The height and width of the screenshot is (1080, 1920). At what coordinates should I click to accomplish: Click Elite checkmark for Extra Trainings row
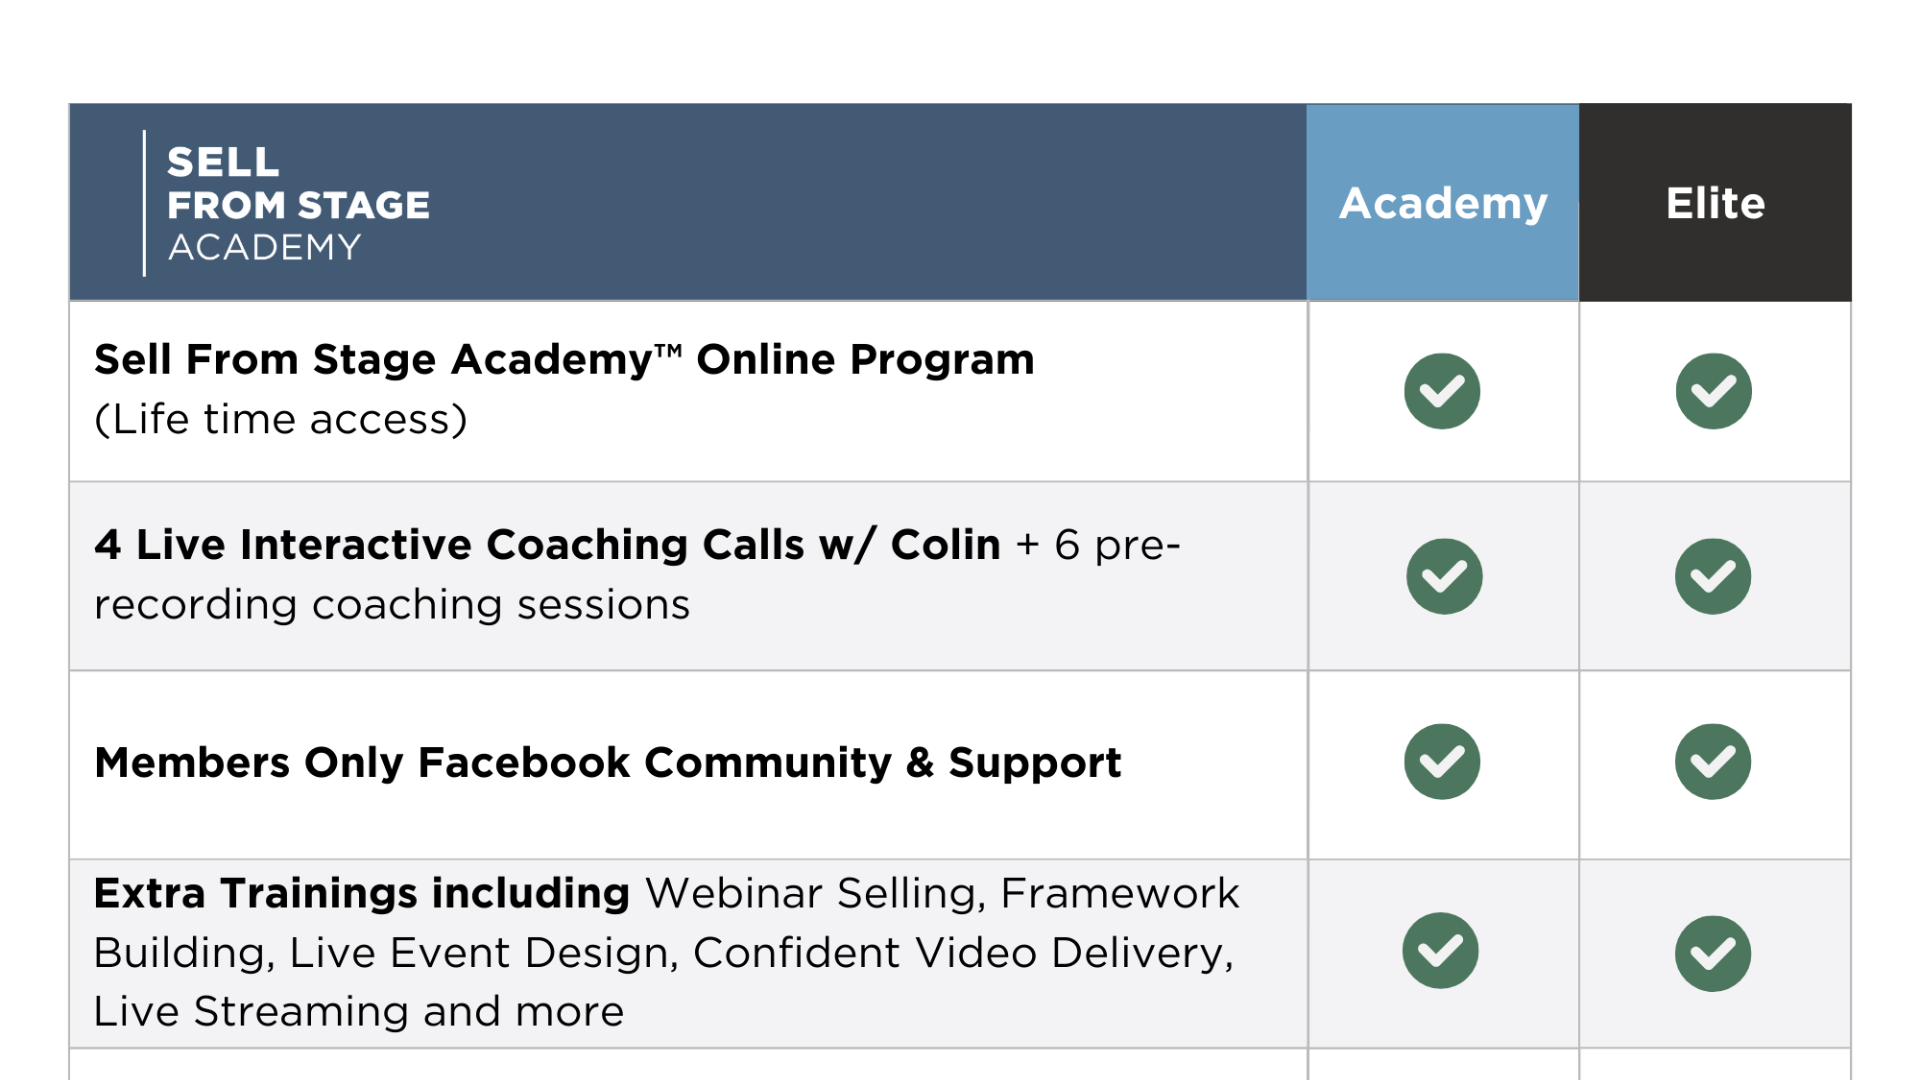[x=1713, y=954]
